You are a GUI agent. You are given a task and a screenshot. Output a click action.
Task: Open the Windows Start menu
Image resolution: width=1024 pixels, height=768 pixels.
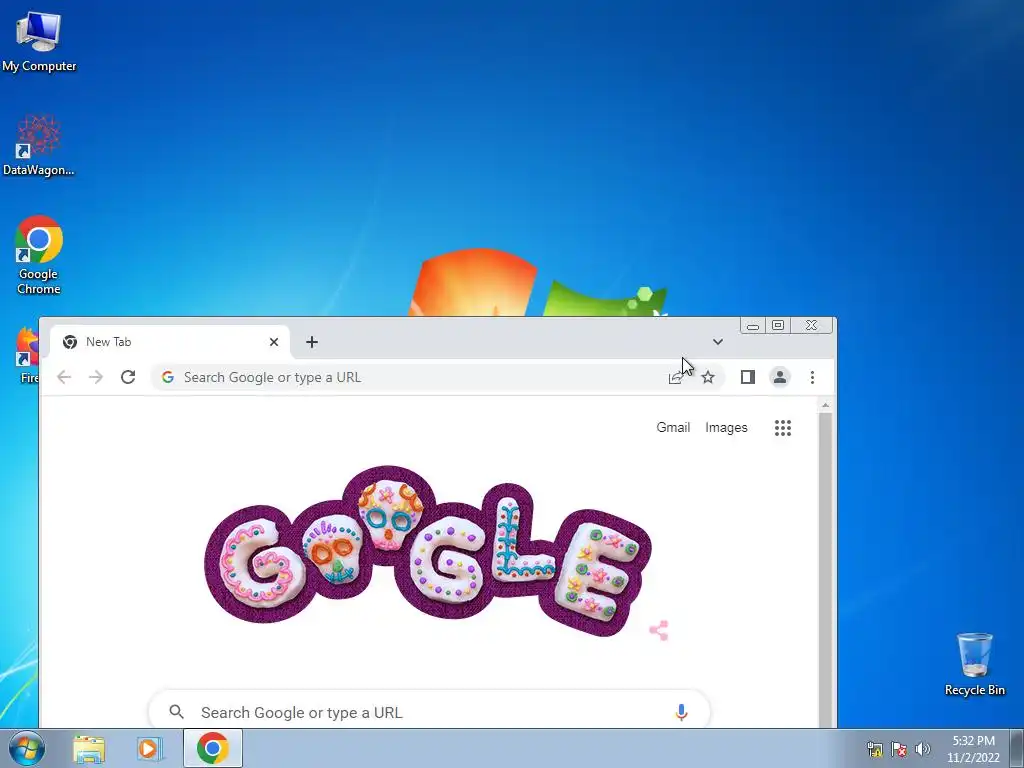[x=27, y=749]
